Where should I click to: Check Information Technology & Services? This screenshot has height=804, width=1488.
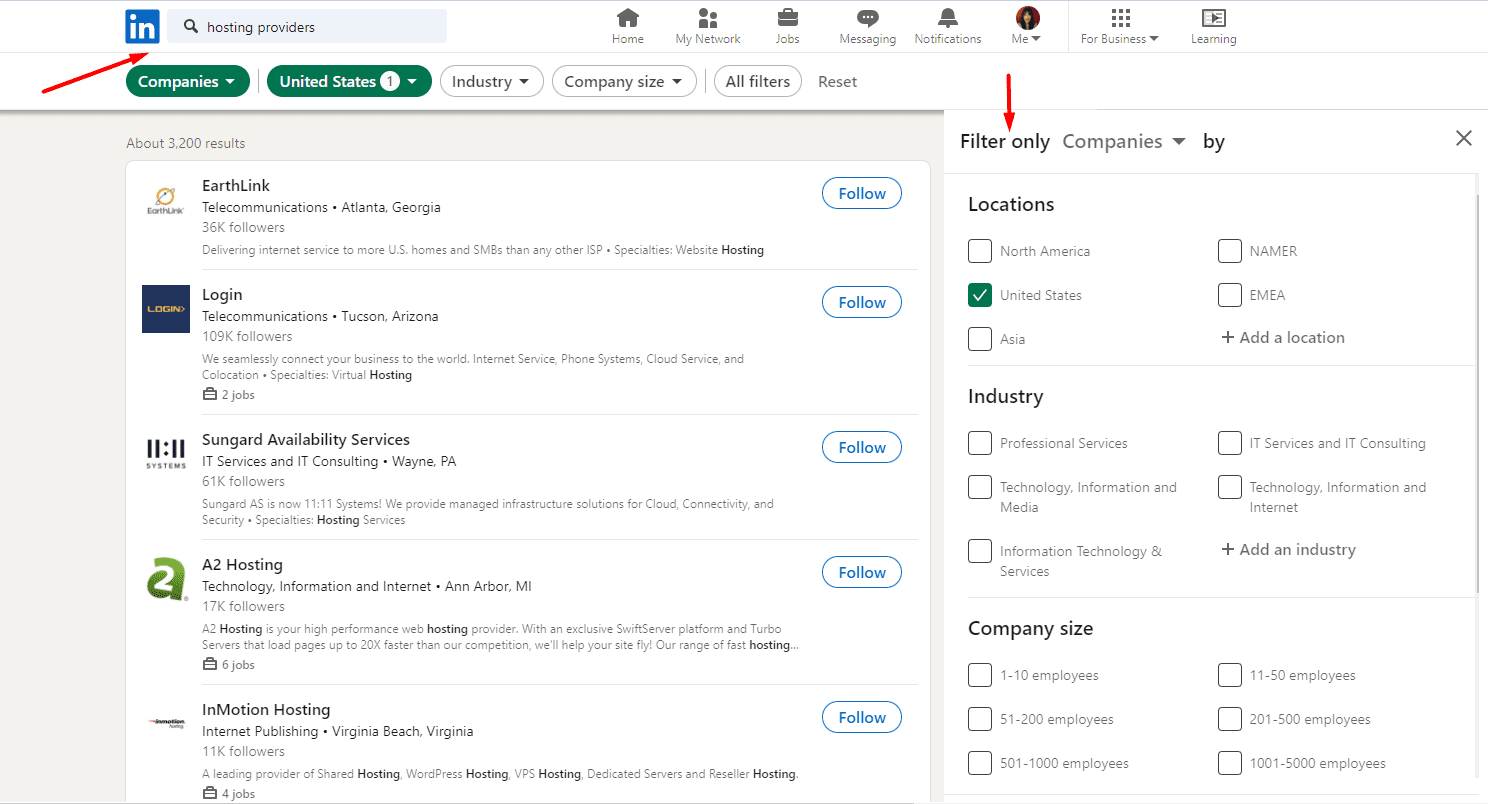(x=980, y=551)
